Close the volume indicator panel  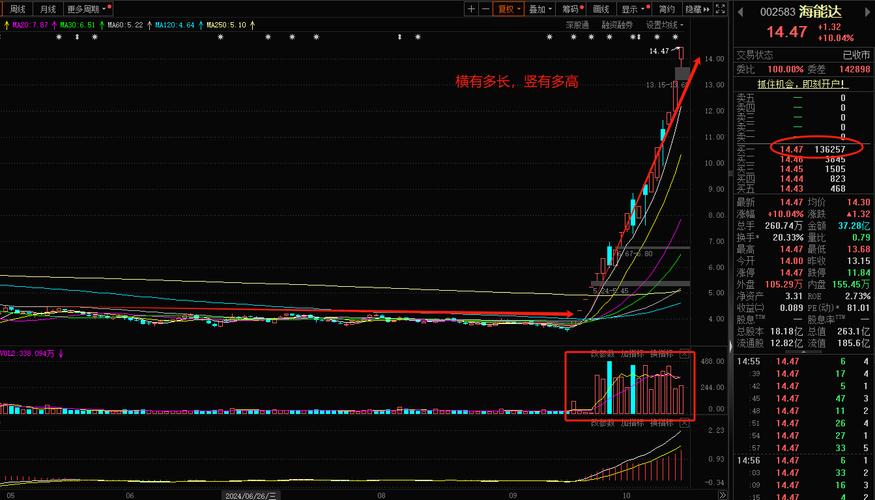pos(684,354)
